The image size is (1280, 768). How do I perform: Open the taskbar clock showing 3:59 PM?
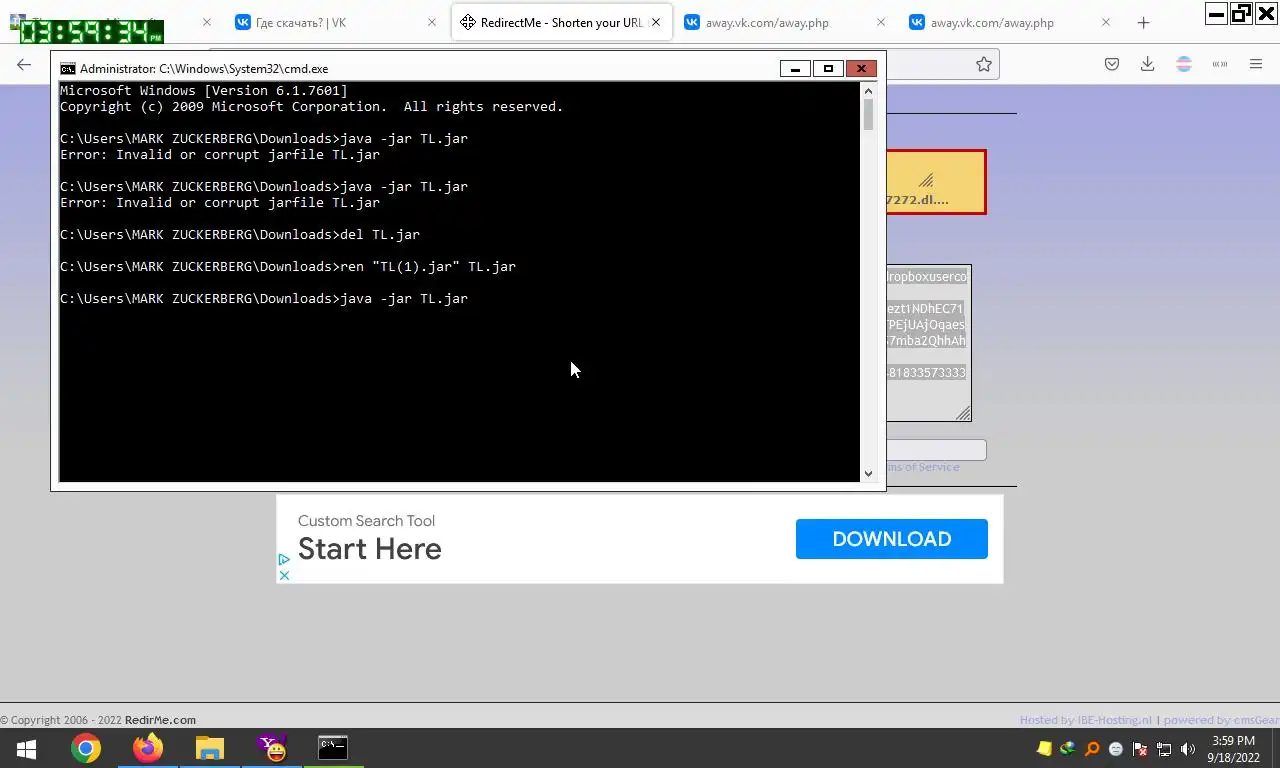click(1233, 749)
